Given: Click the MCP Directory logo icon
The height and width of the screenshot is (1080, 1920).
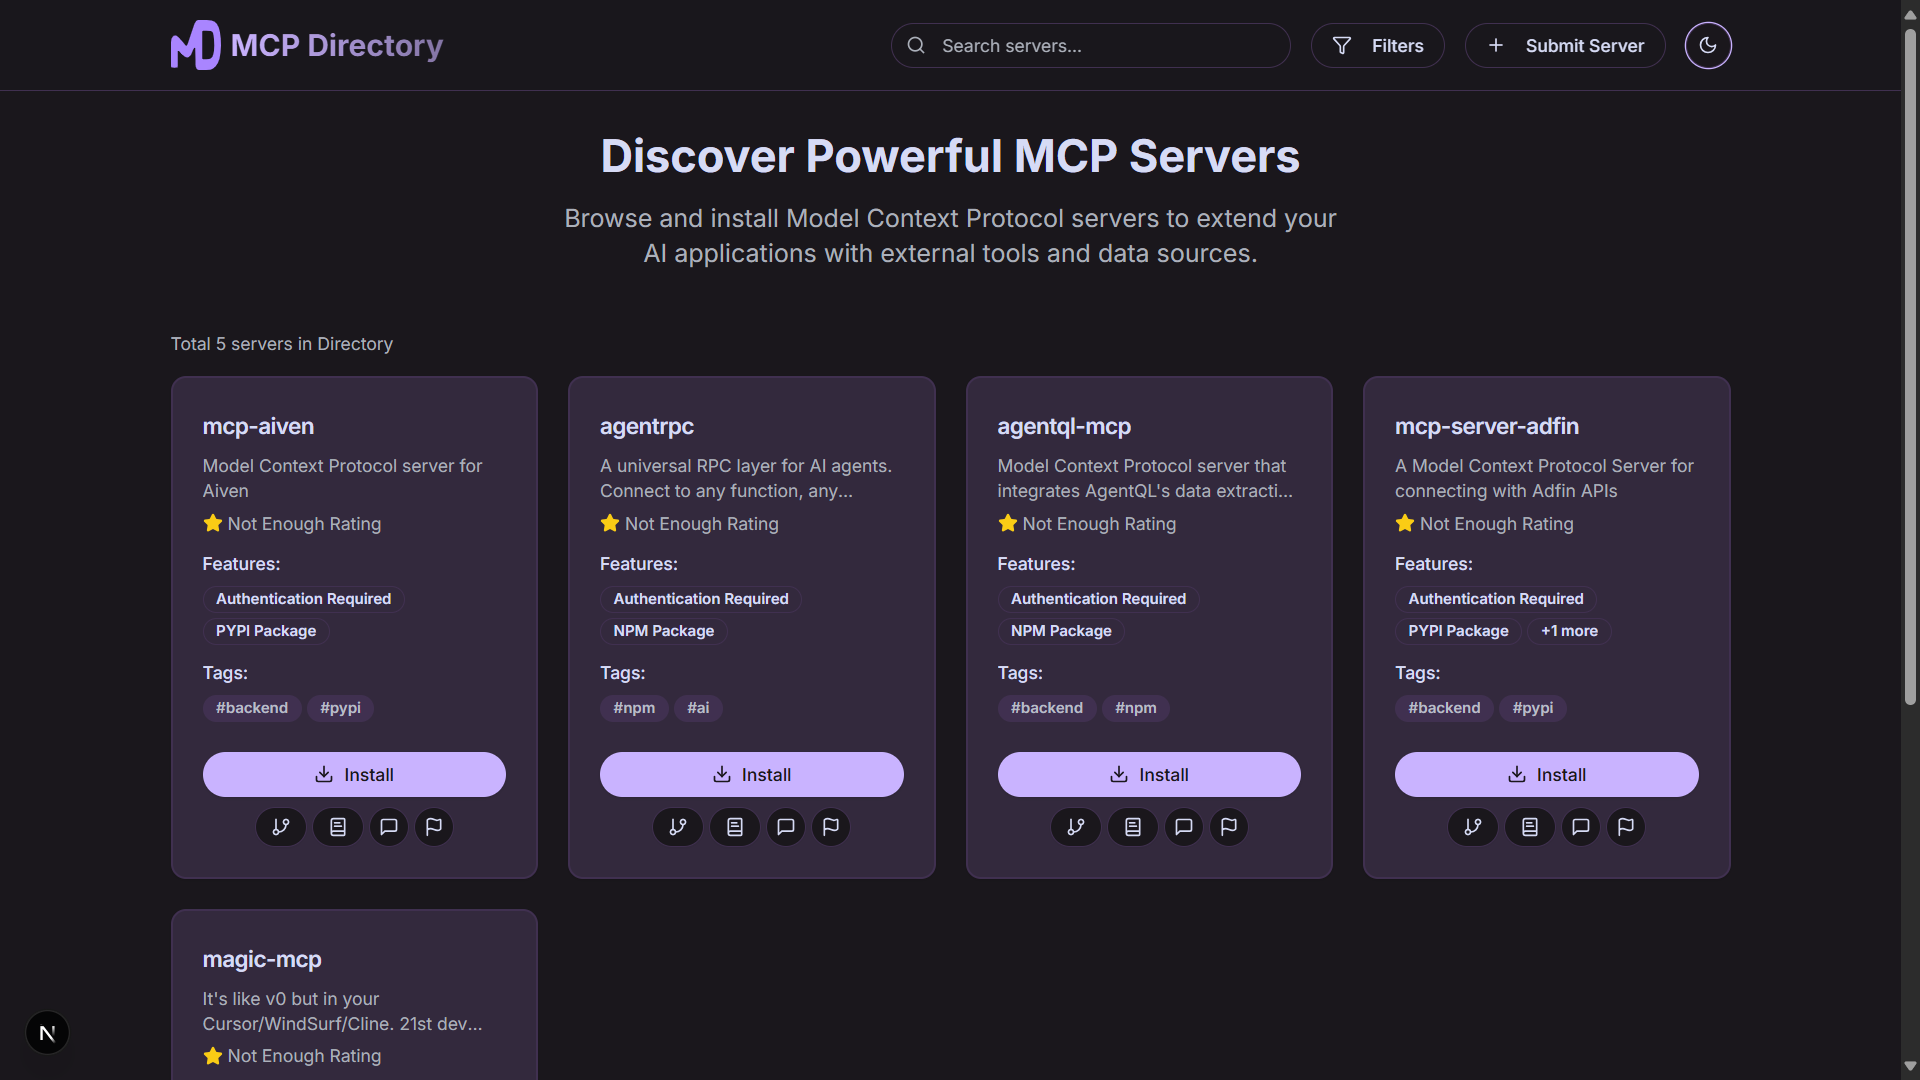Looking at the screenshot, I should (x=195, y=45).
